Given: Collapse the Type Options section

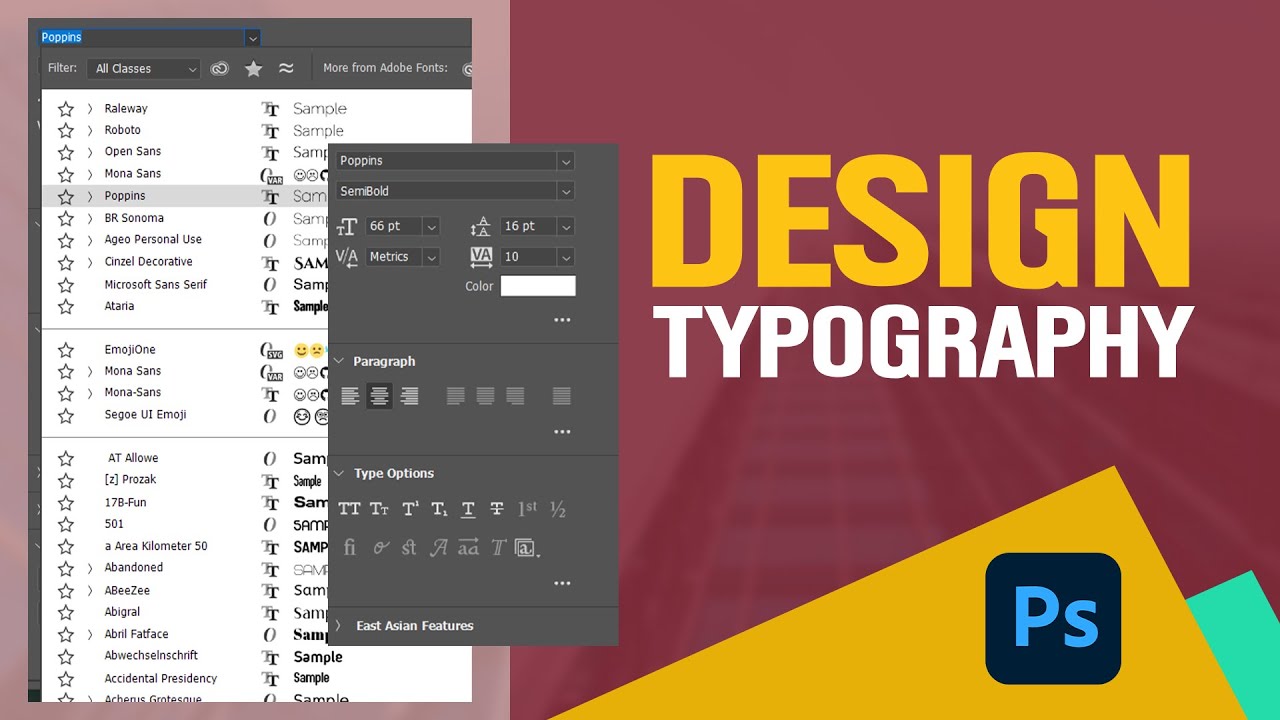Looking at the screenshot, I should (339, 473).
